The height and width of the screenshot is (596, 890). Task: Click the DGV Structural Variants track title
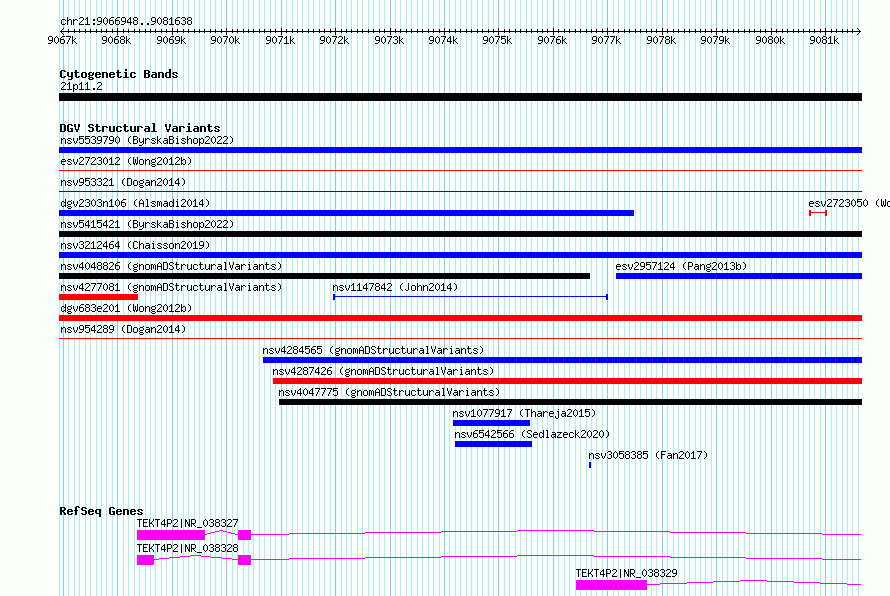coord(140,128)
